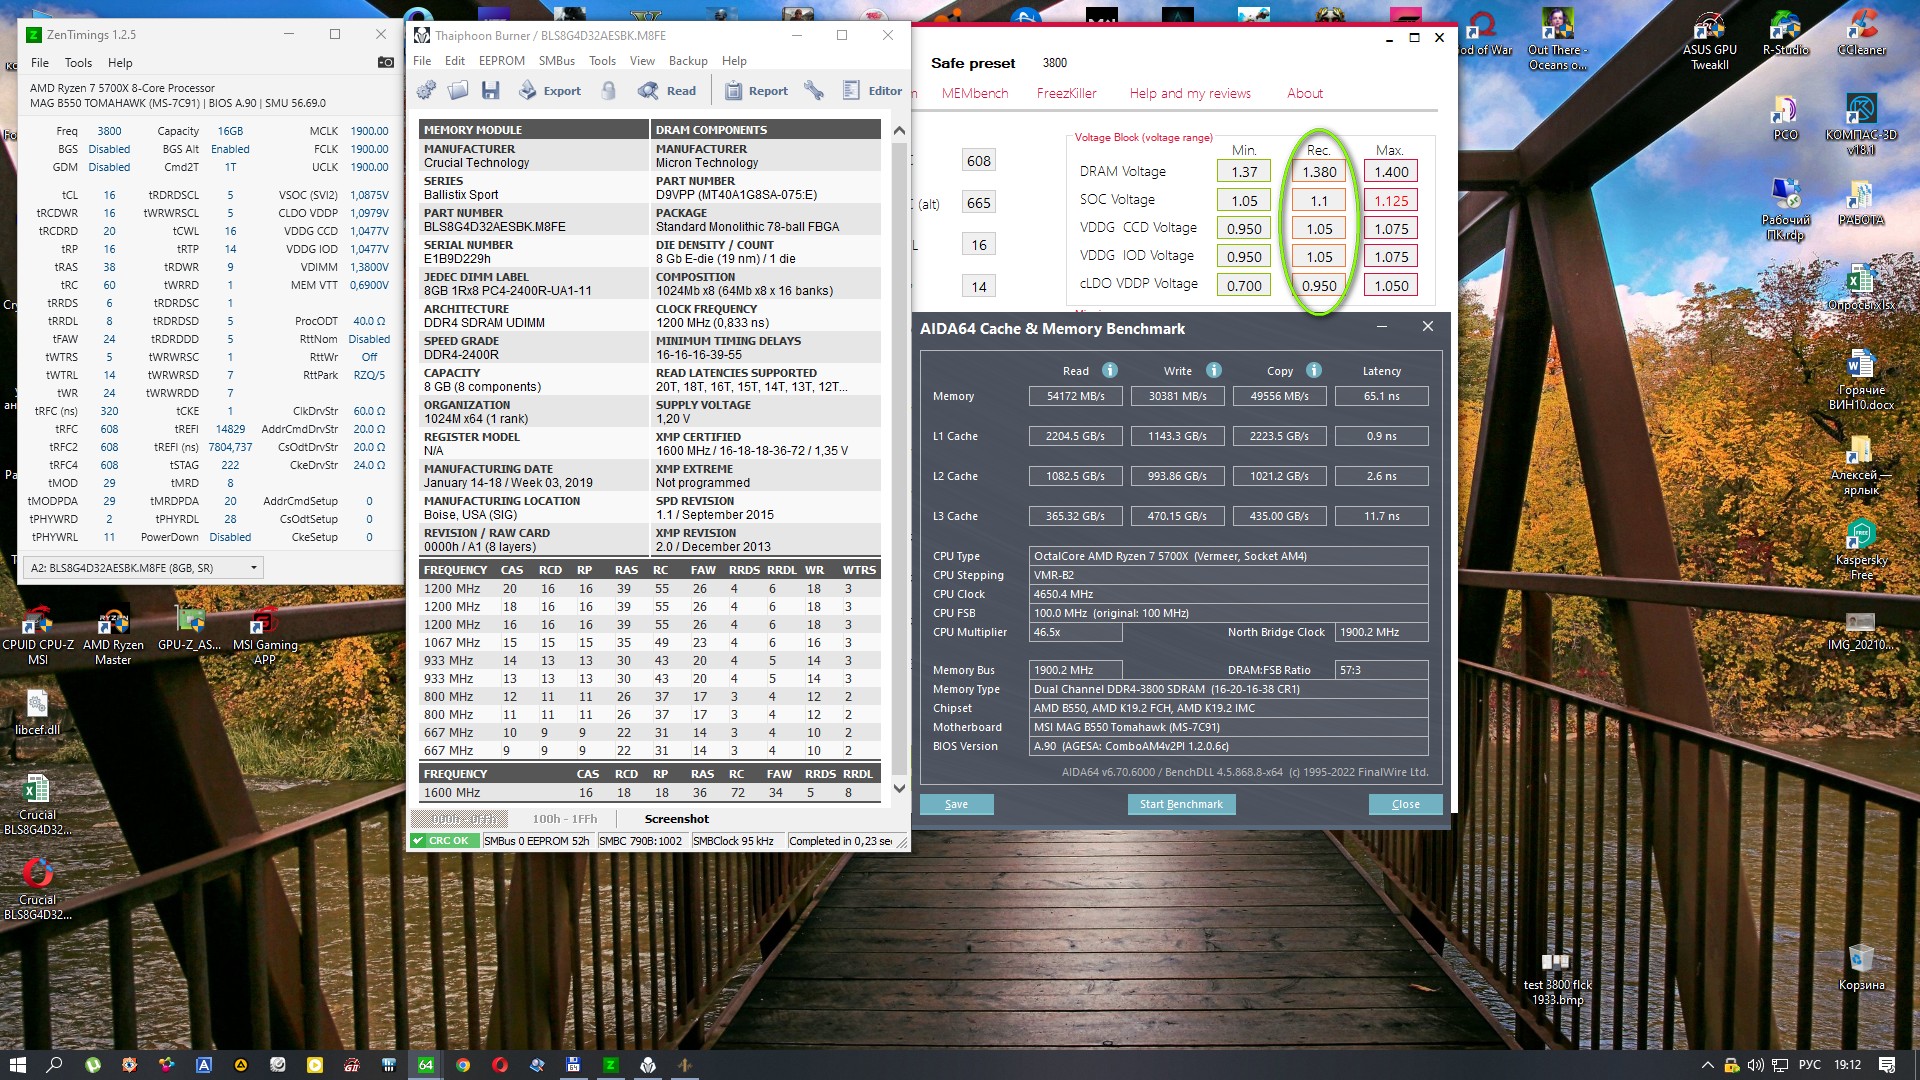Open the SMBus menu in Thaiphoon Burner

[x=556, y=61]
